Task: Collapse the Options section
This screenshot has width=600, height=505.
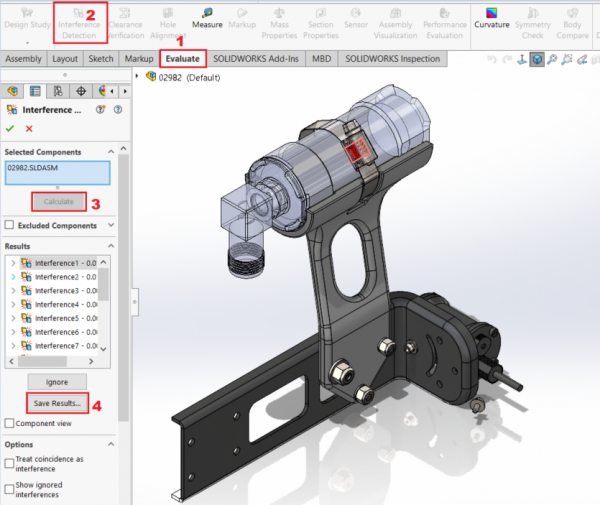Action: click(x=111, y=444)
